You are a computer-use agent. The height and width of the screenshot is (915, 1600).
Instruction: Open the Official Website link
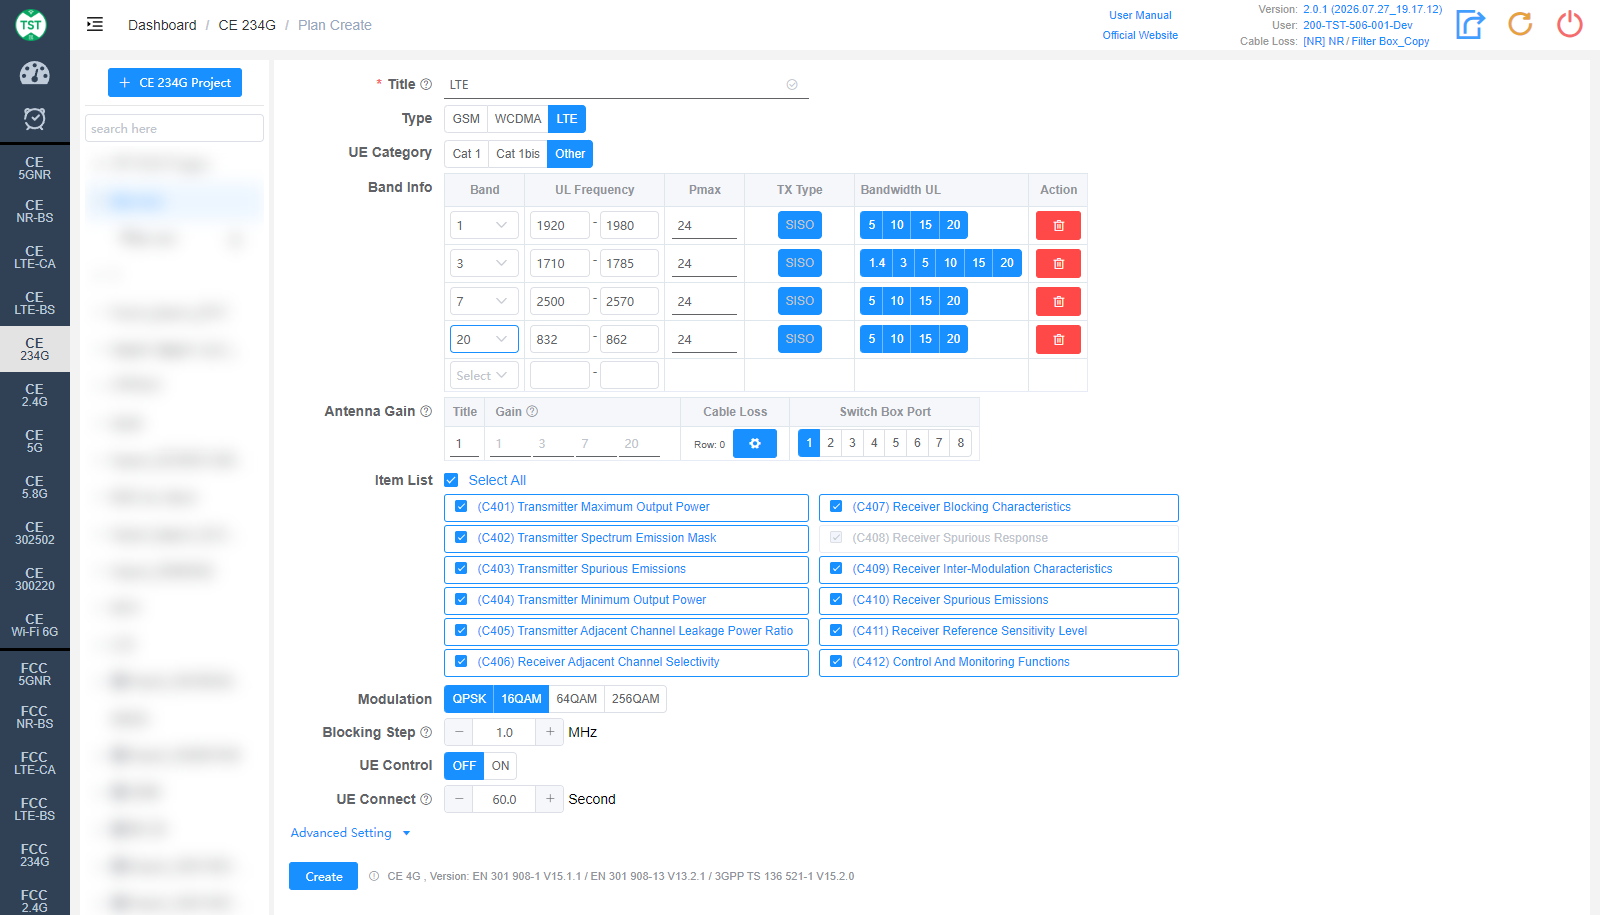point(1140,35)
